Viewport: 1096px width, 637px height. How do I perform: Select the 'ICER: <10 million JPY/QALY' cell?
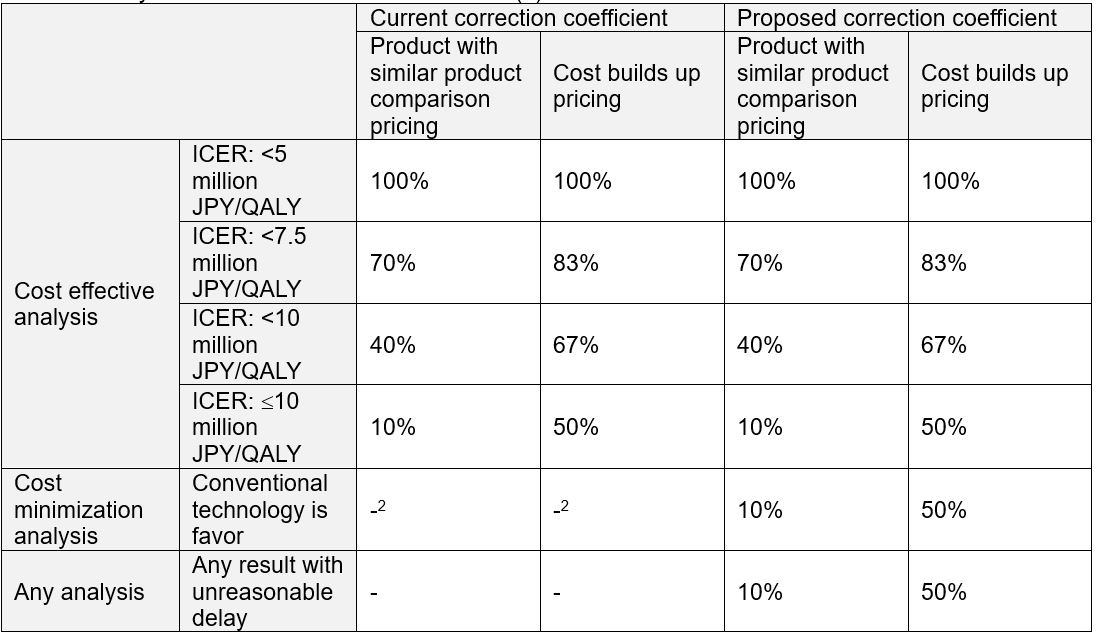tap(245, 345)
